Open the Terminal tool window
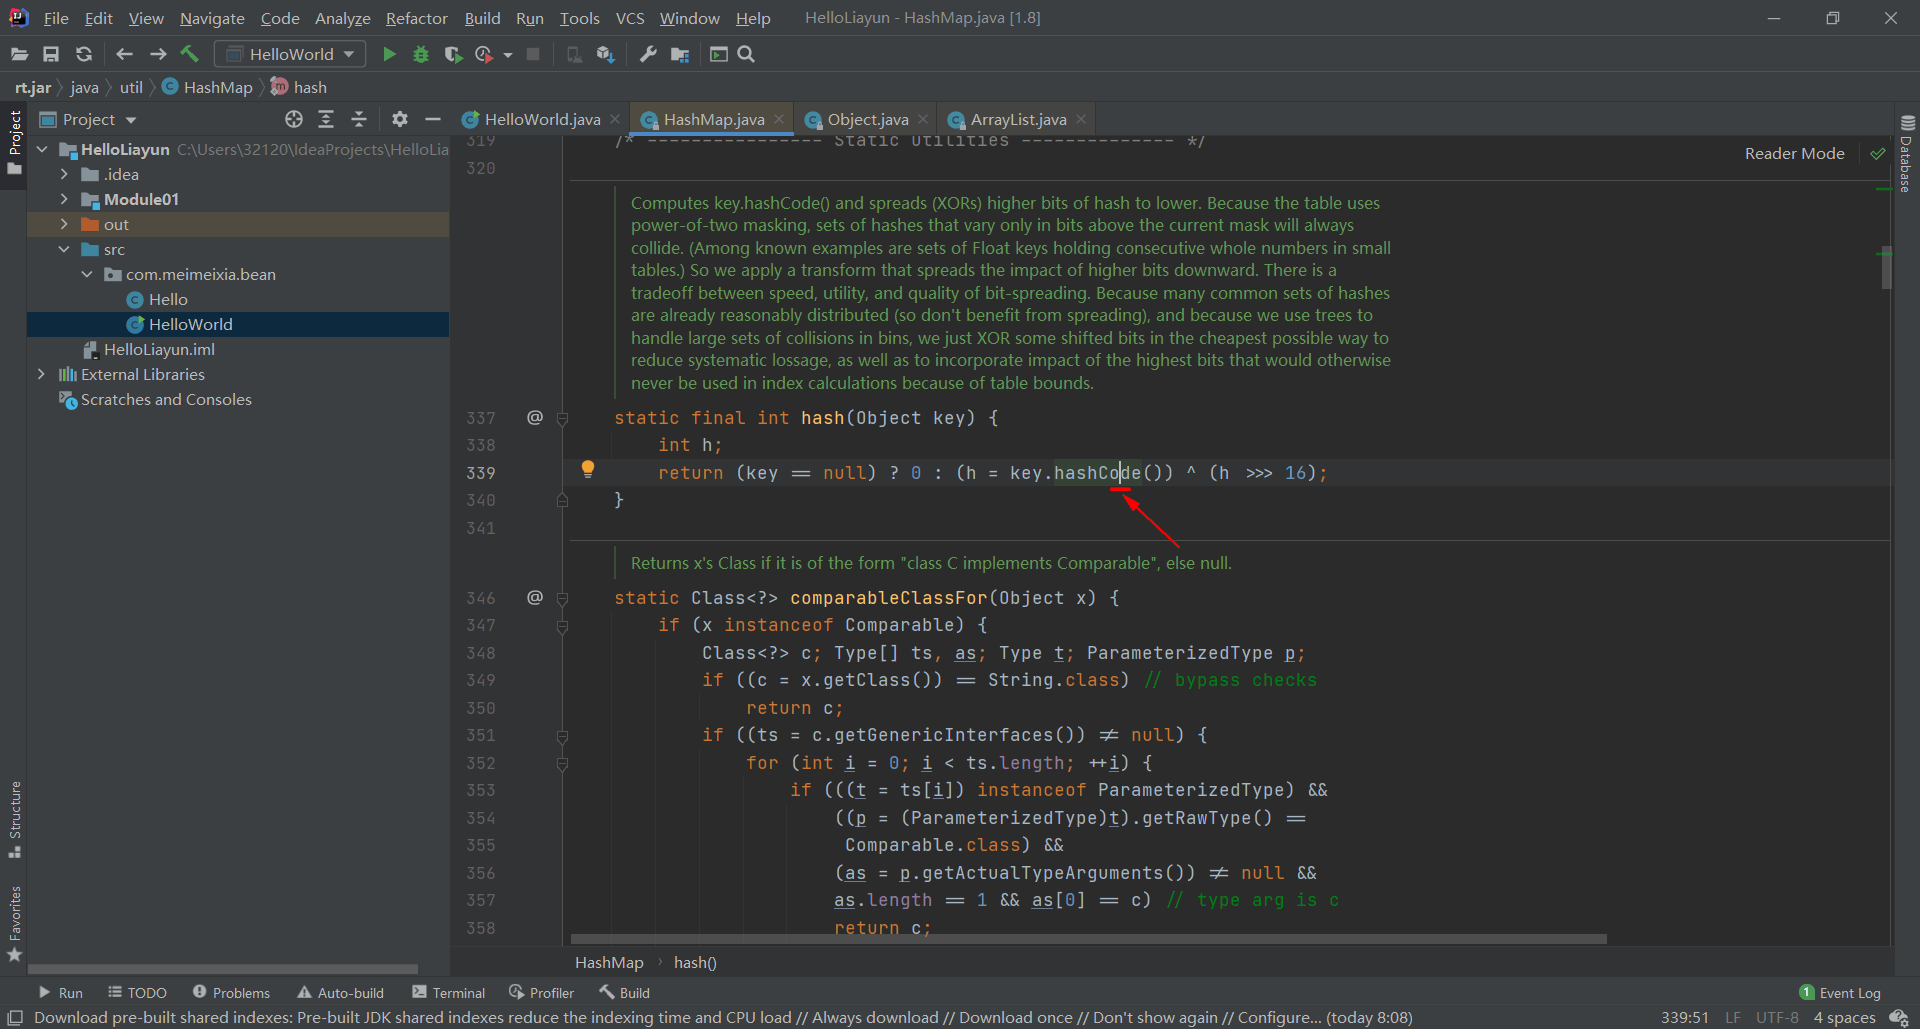This screenshot has height=1029, width=1920. click(449, 993)
